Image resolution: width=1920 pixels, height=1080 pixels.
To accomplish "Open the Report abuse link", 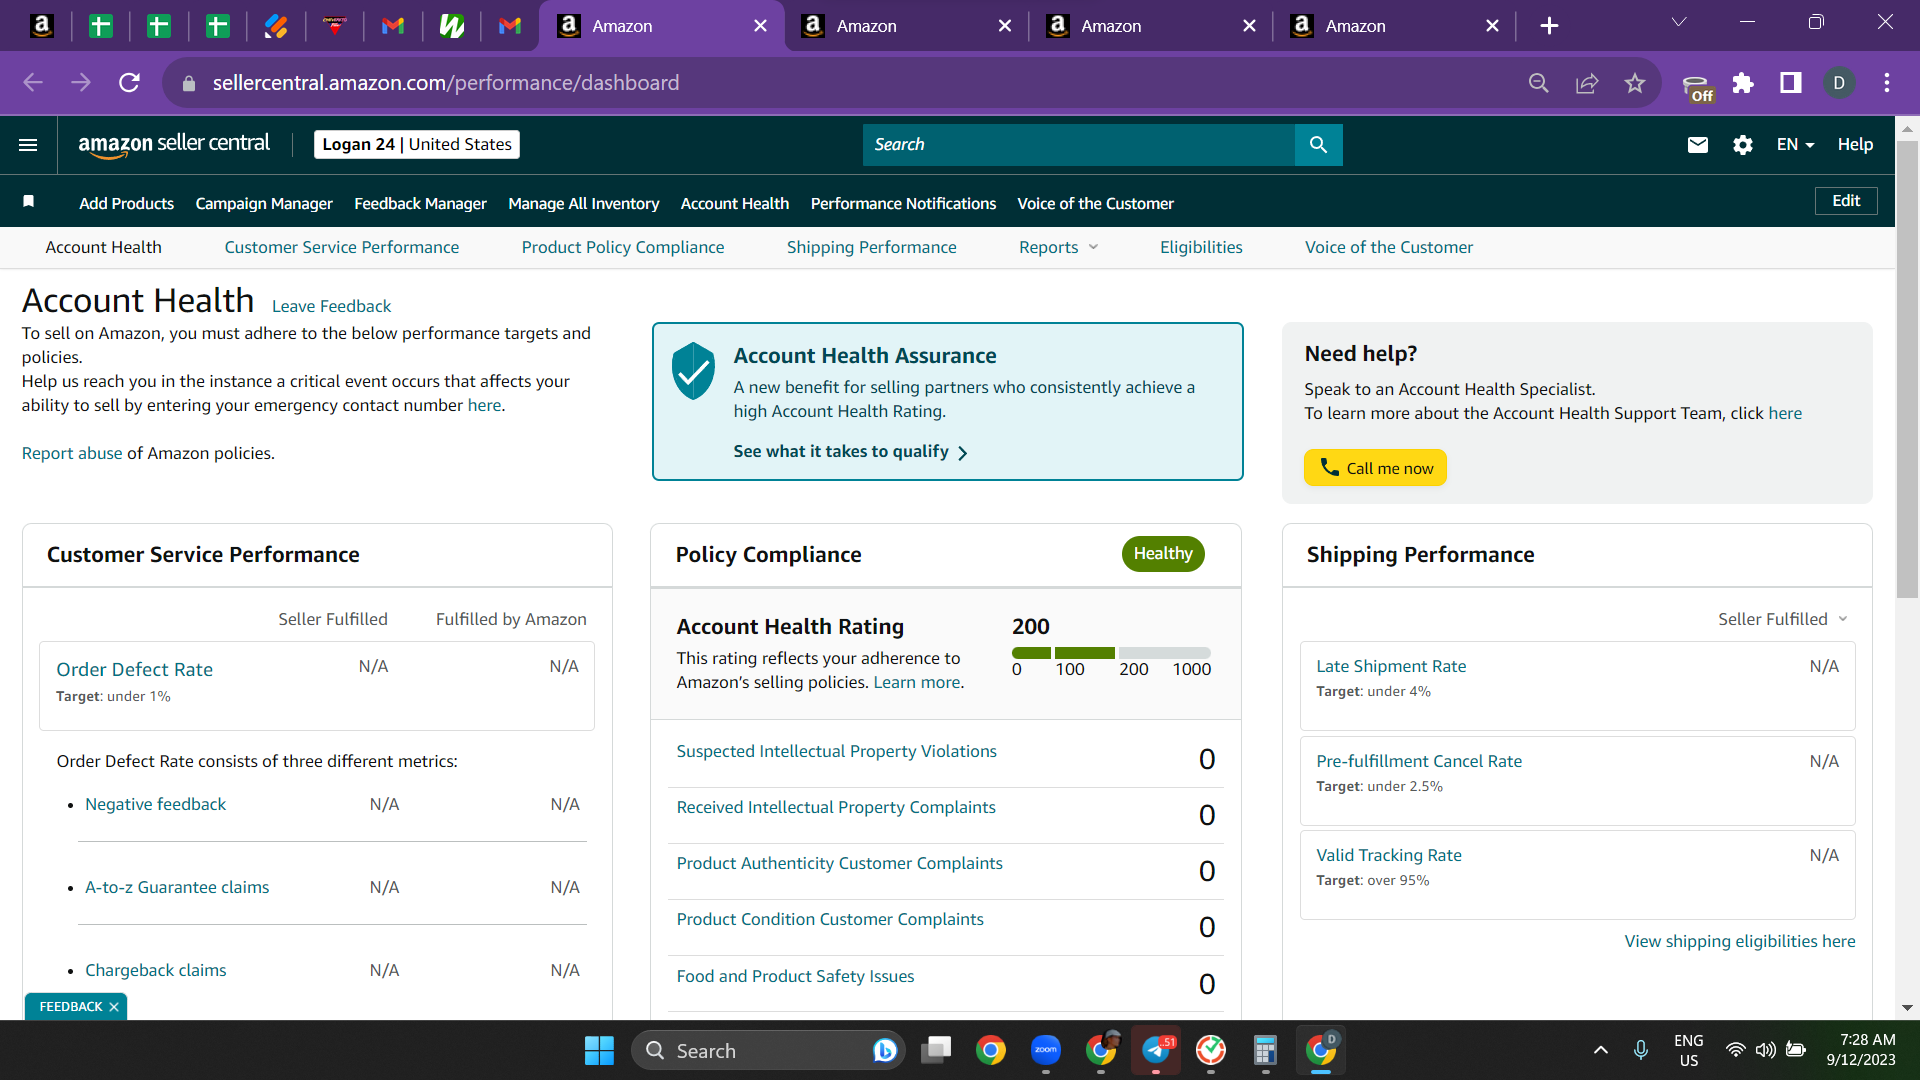I will [72, 453].
